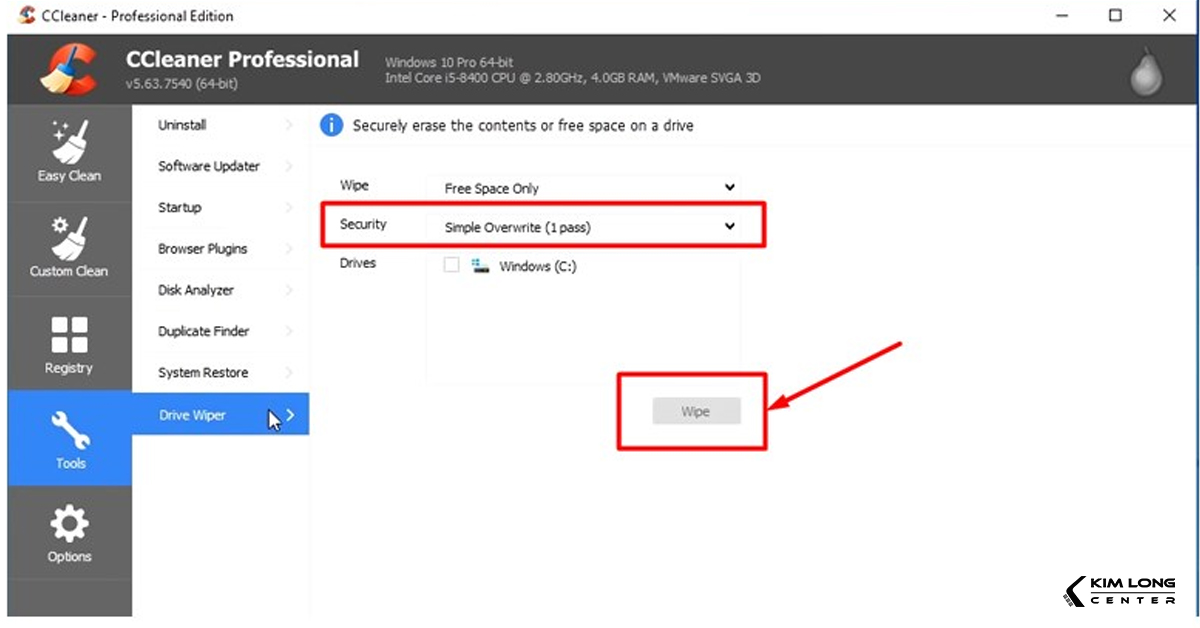The width and height of the screenshot is (1200, 628).
Task: Open the Security overwrite dropdown
Action: [x=589, y=227]
